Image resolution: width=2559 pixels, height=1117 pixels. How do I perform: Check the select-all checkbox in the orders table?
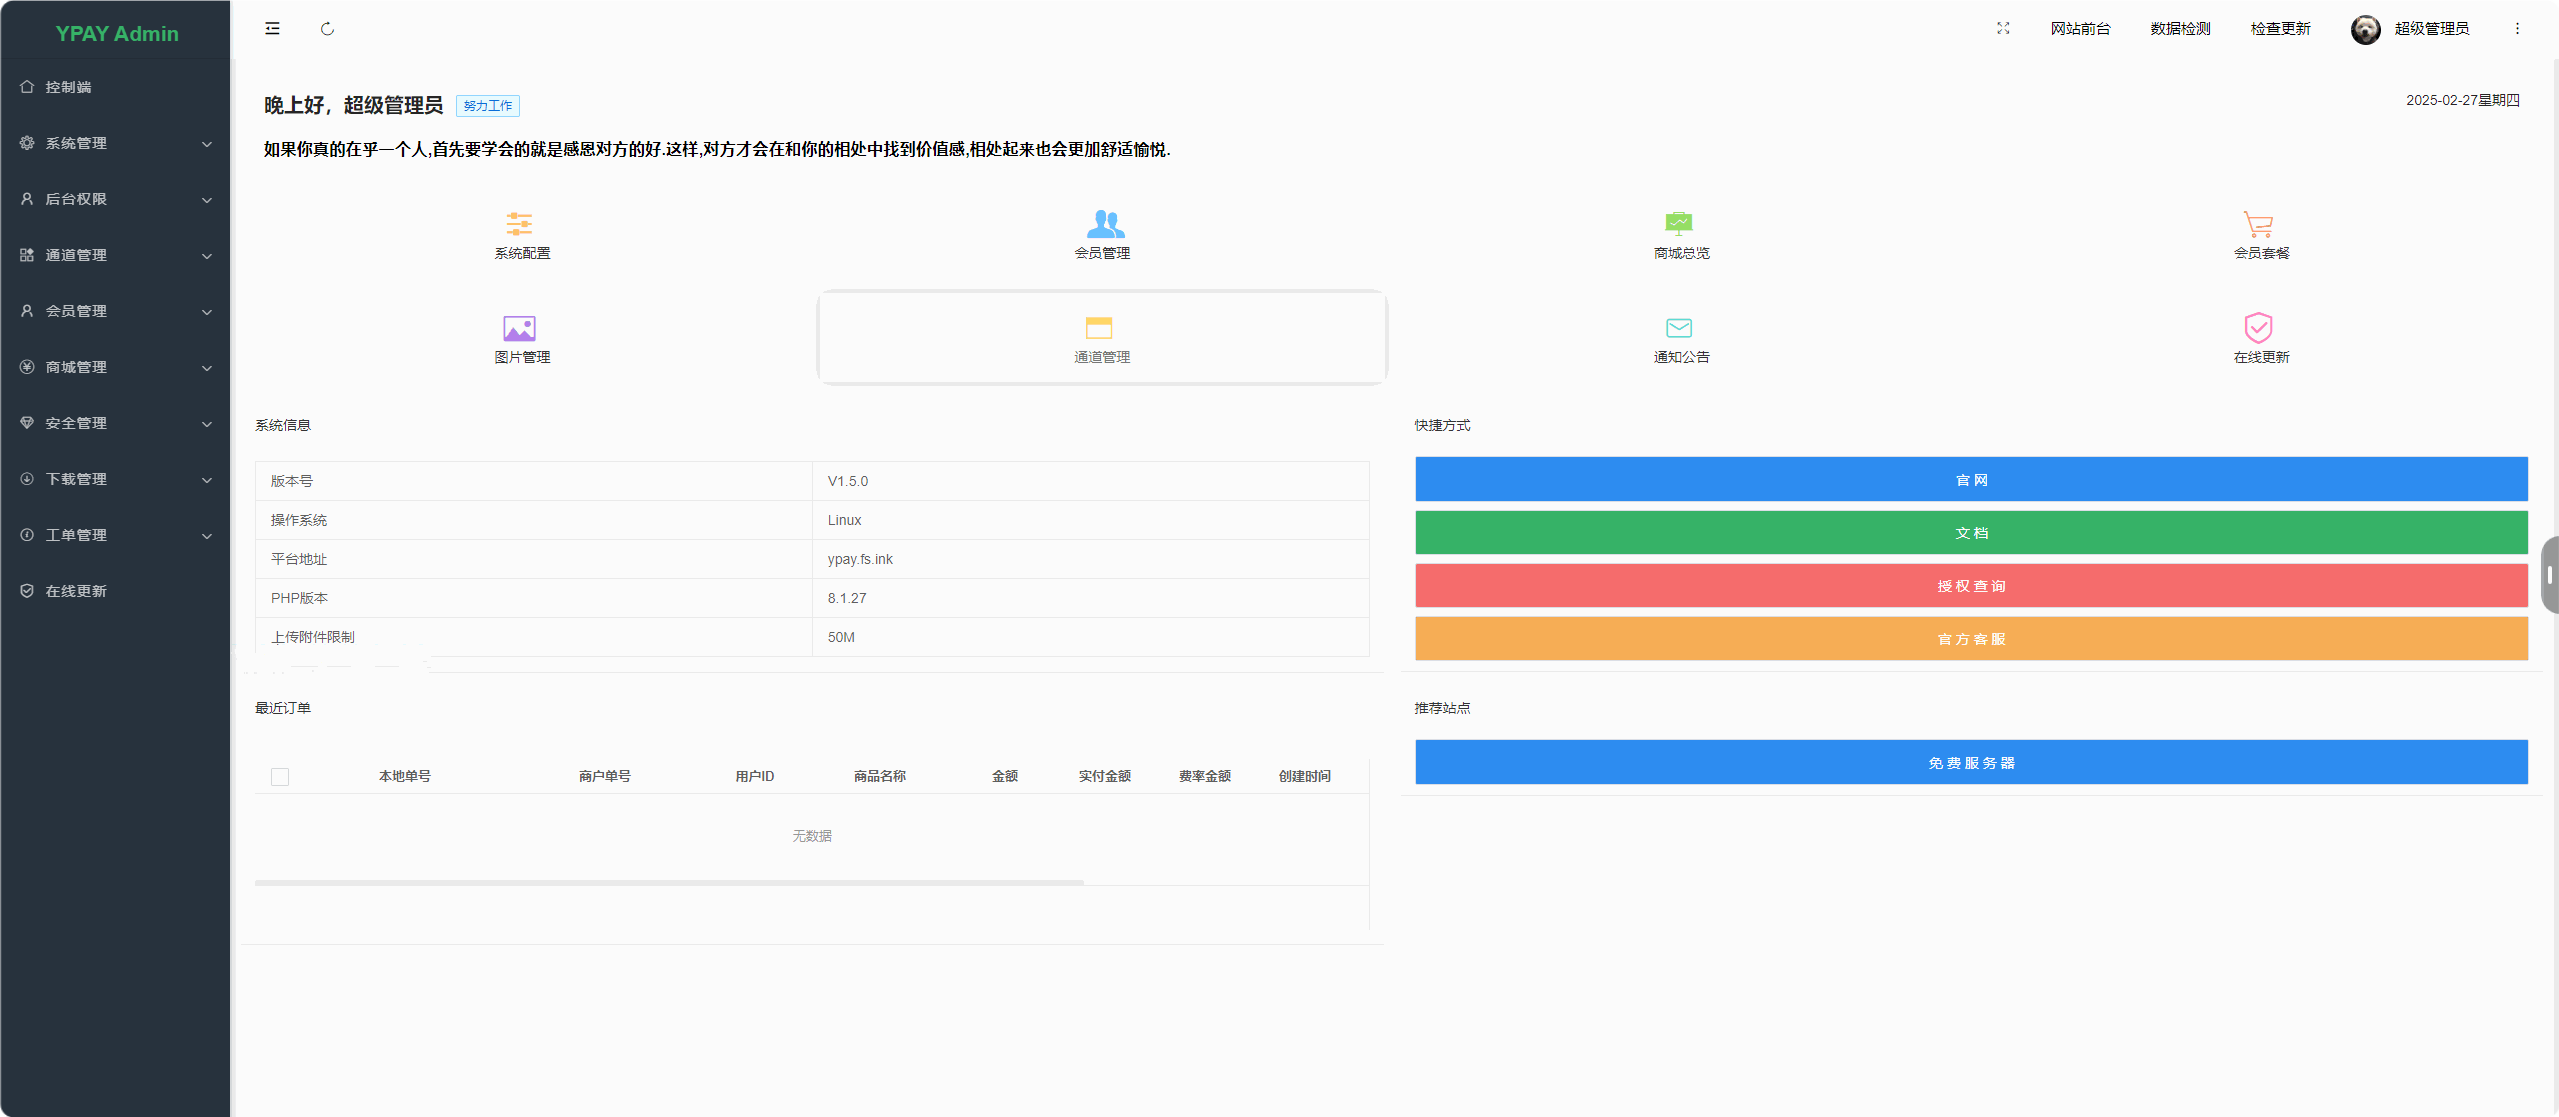tap(280, 776)
